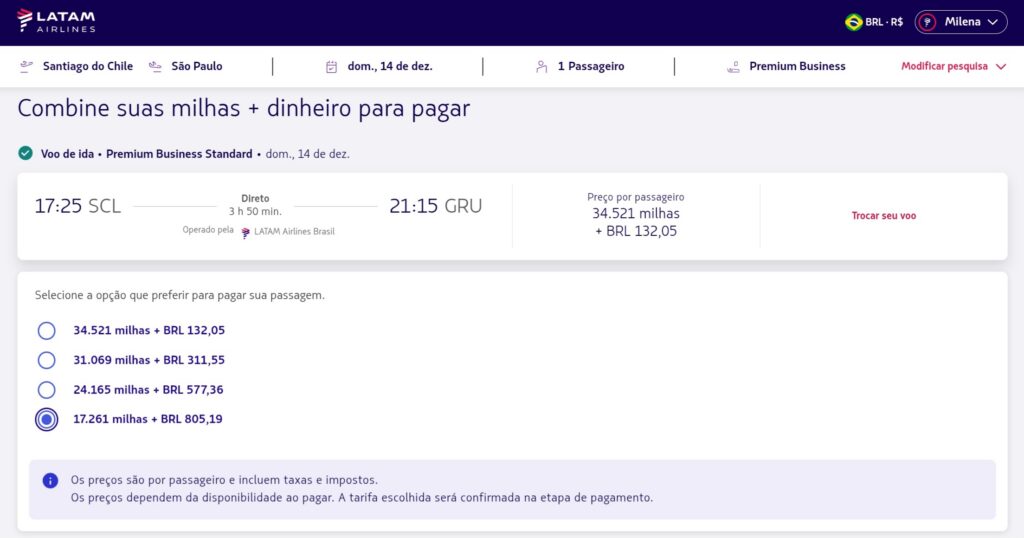Expand the Modificar pesquisa chevron
This screenshot has height=538, width=1024.
click(x=1000, y=67)
